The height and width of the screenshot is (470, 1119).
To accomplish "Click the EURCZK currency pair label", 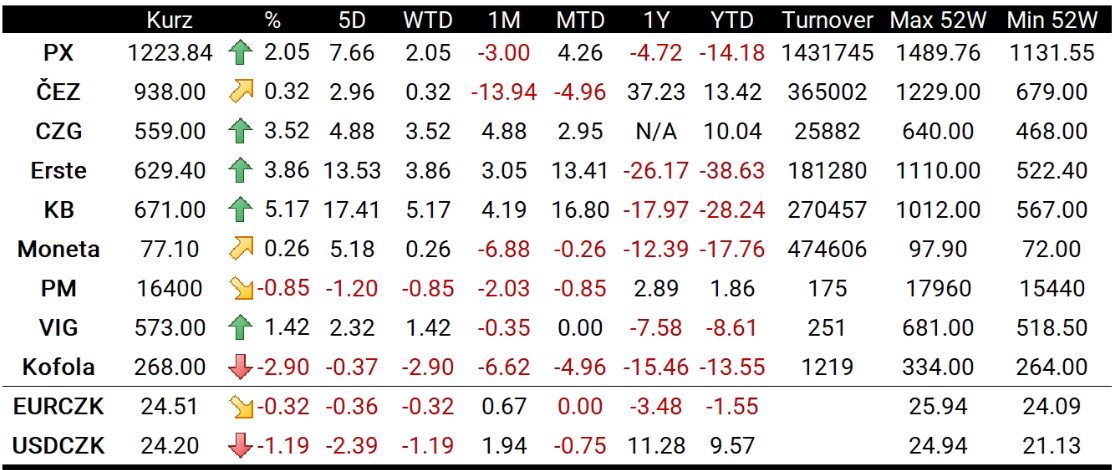I will (59, 407).
